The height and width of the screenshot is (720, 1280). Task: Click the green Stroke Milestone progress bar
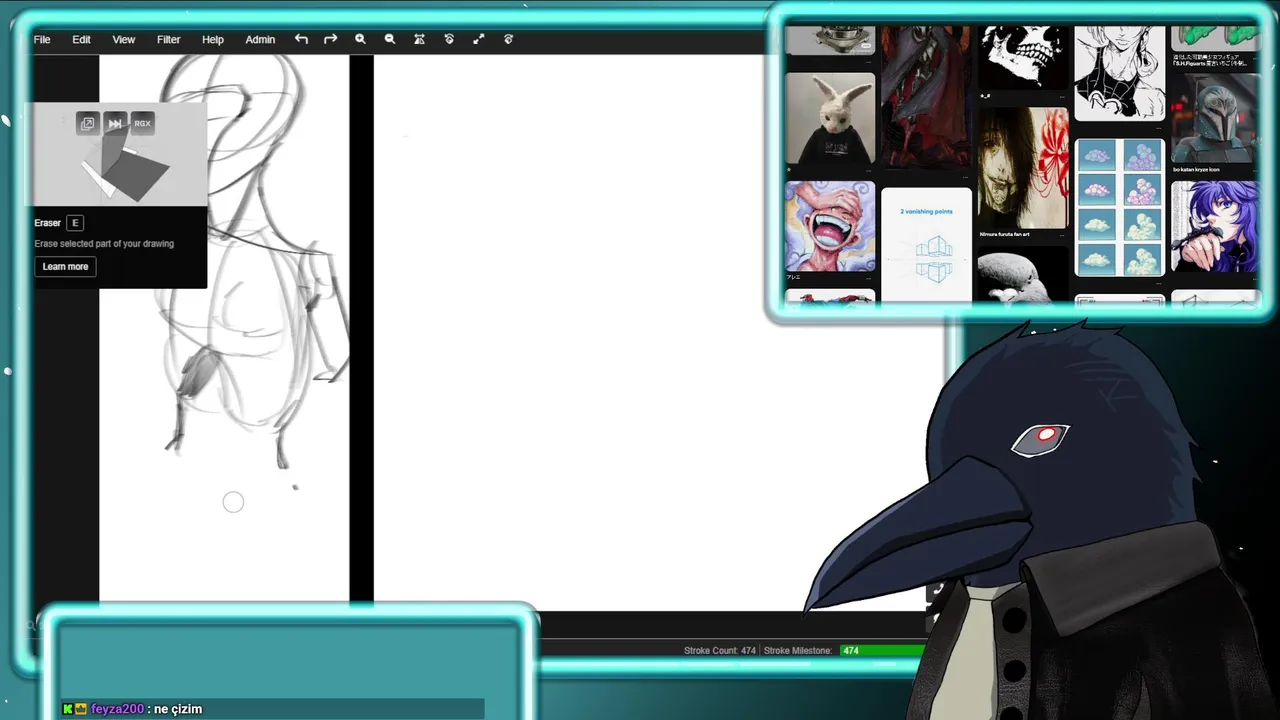(x=883, y=651)
